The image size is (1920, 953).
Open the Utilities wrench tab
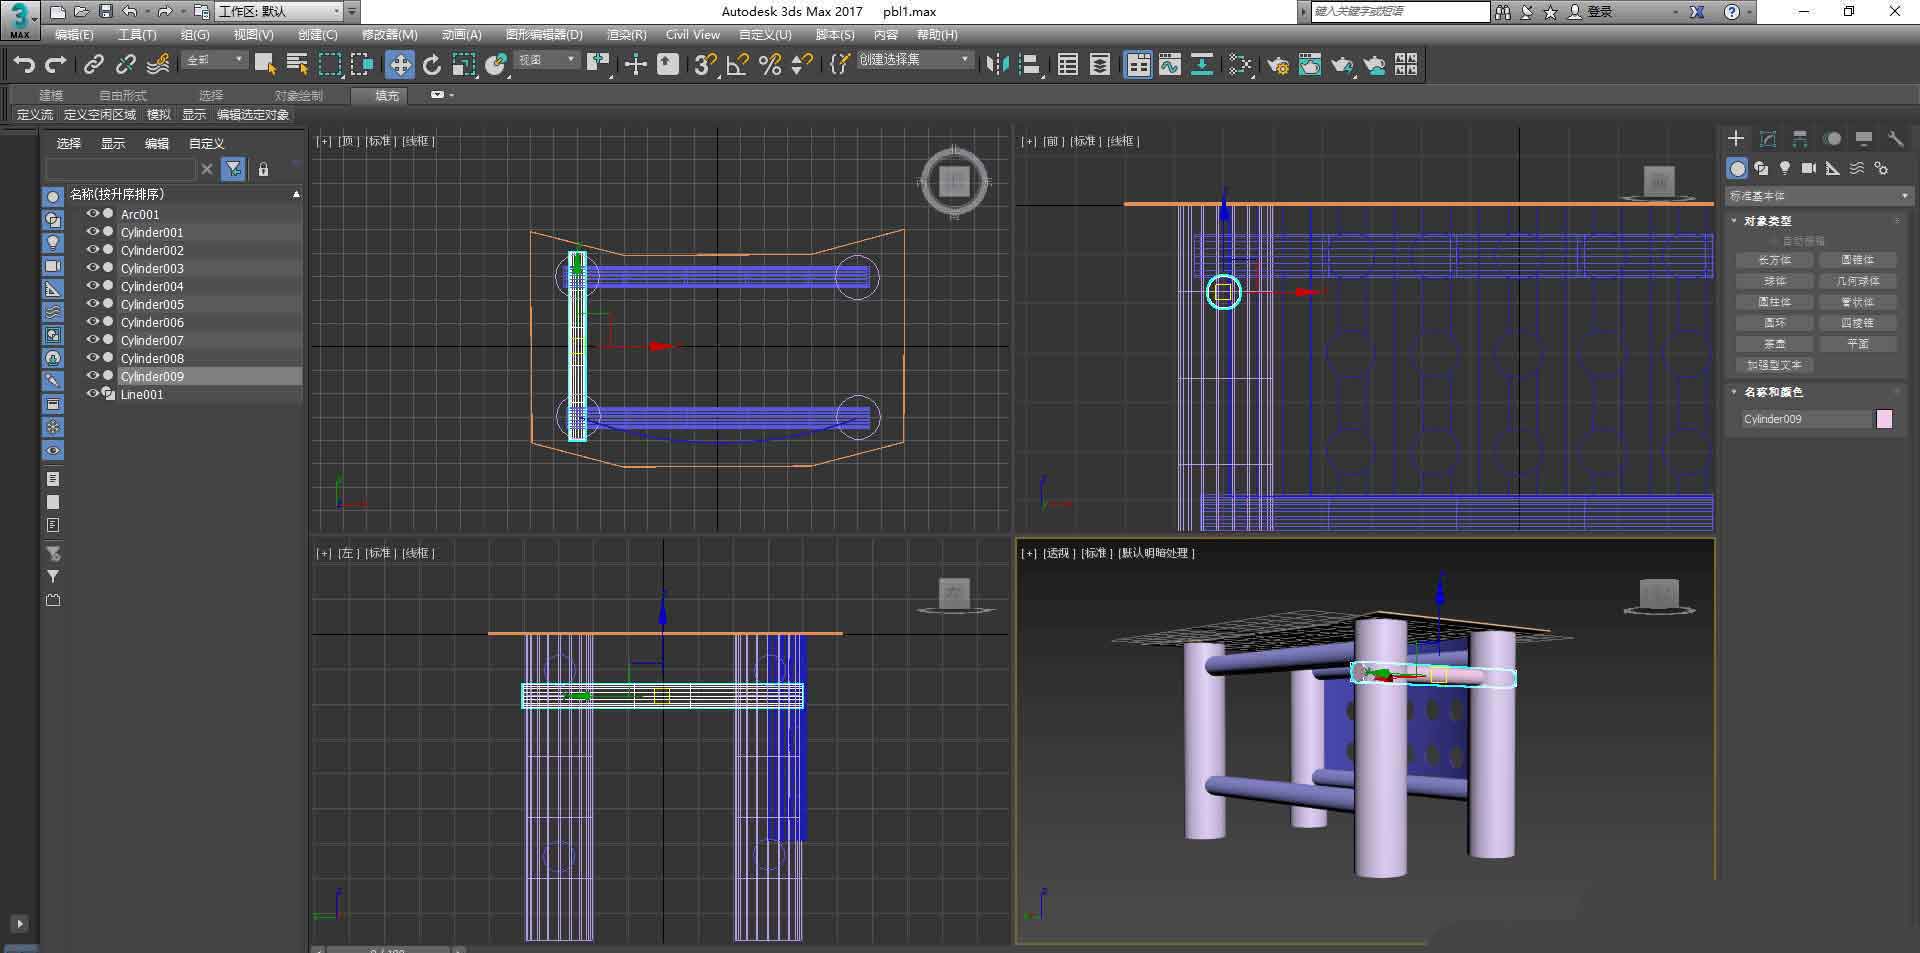[1896, 139]
